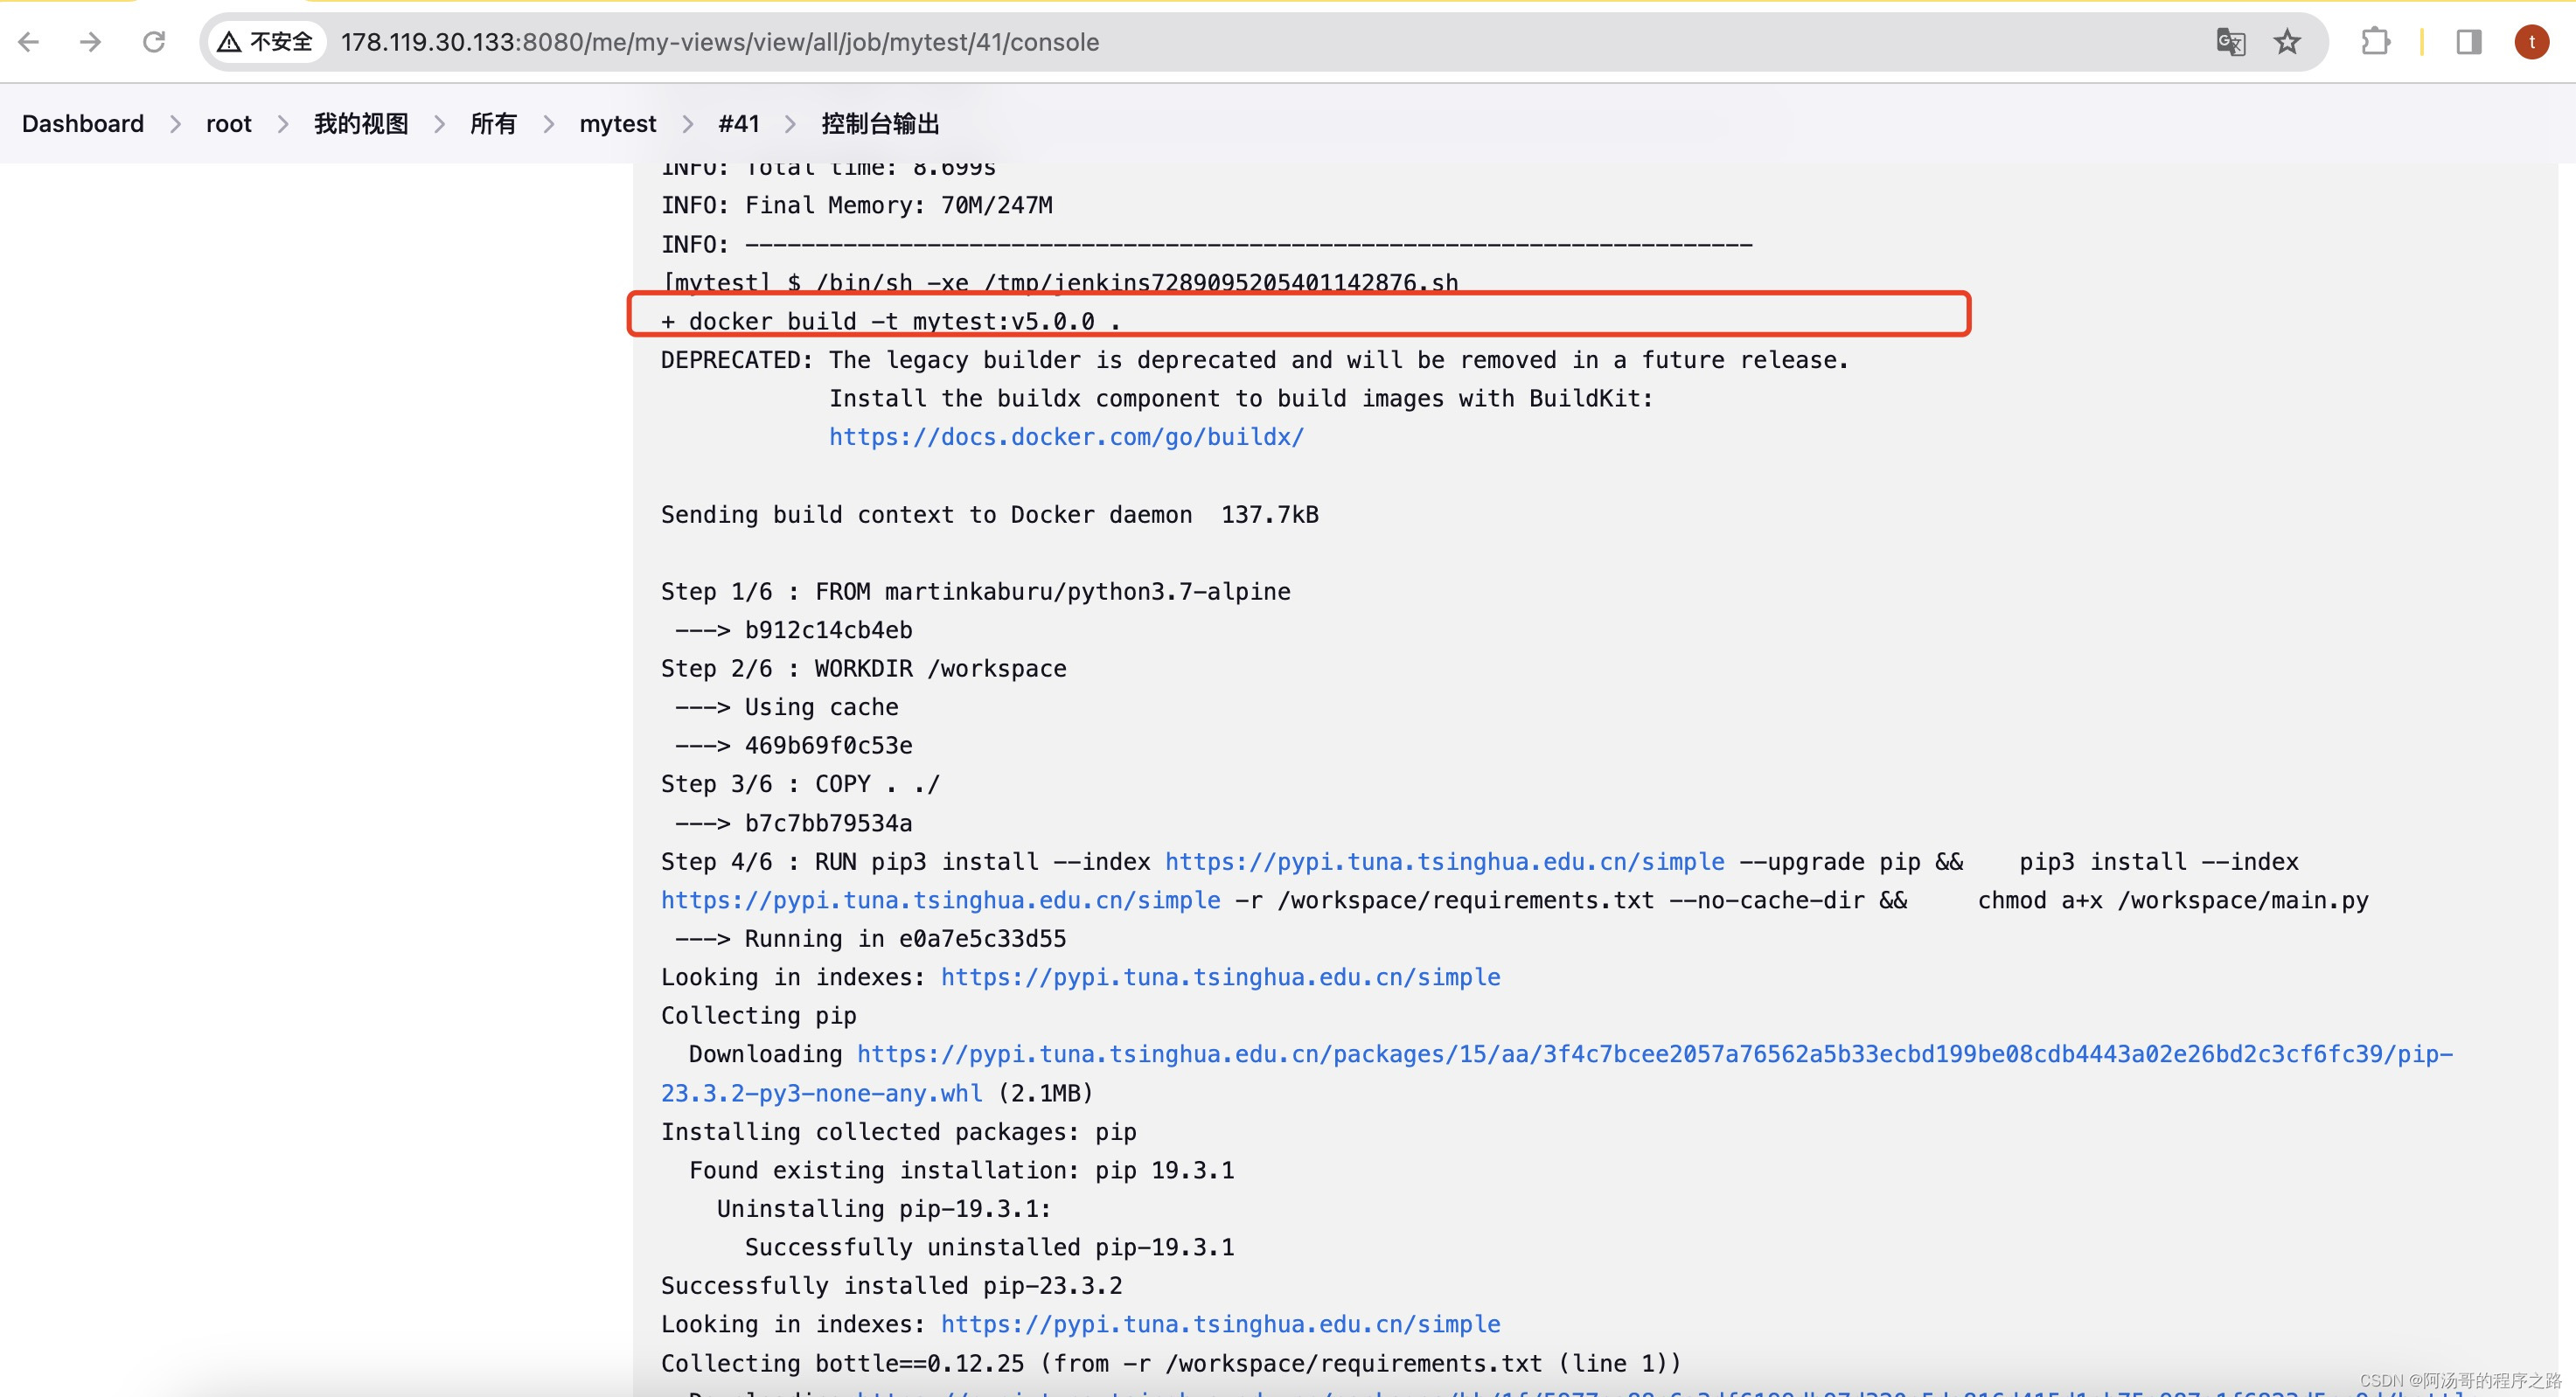Click the docker build -t mytest:v5.0.0 line

pyautogui.click(x=891, y=321)
